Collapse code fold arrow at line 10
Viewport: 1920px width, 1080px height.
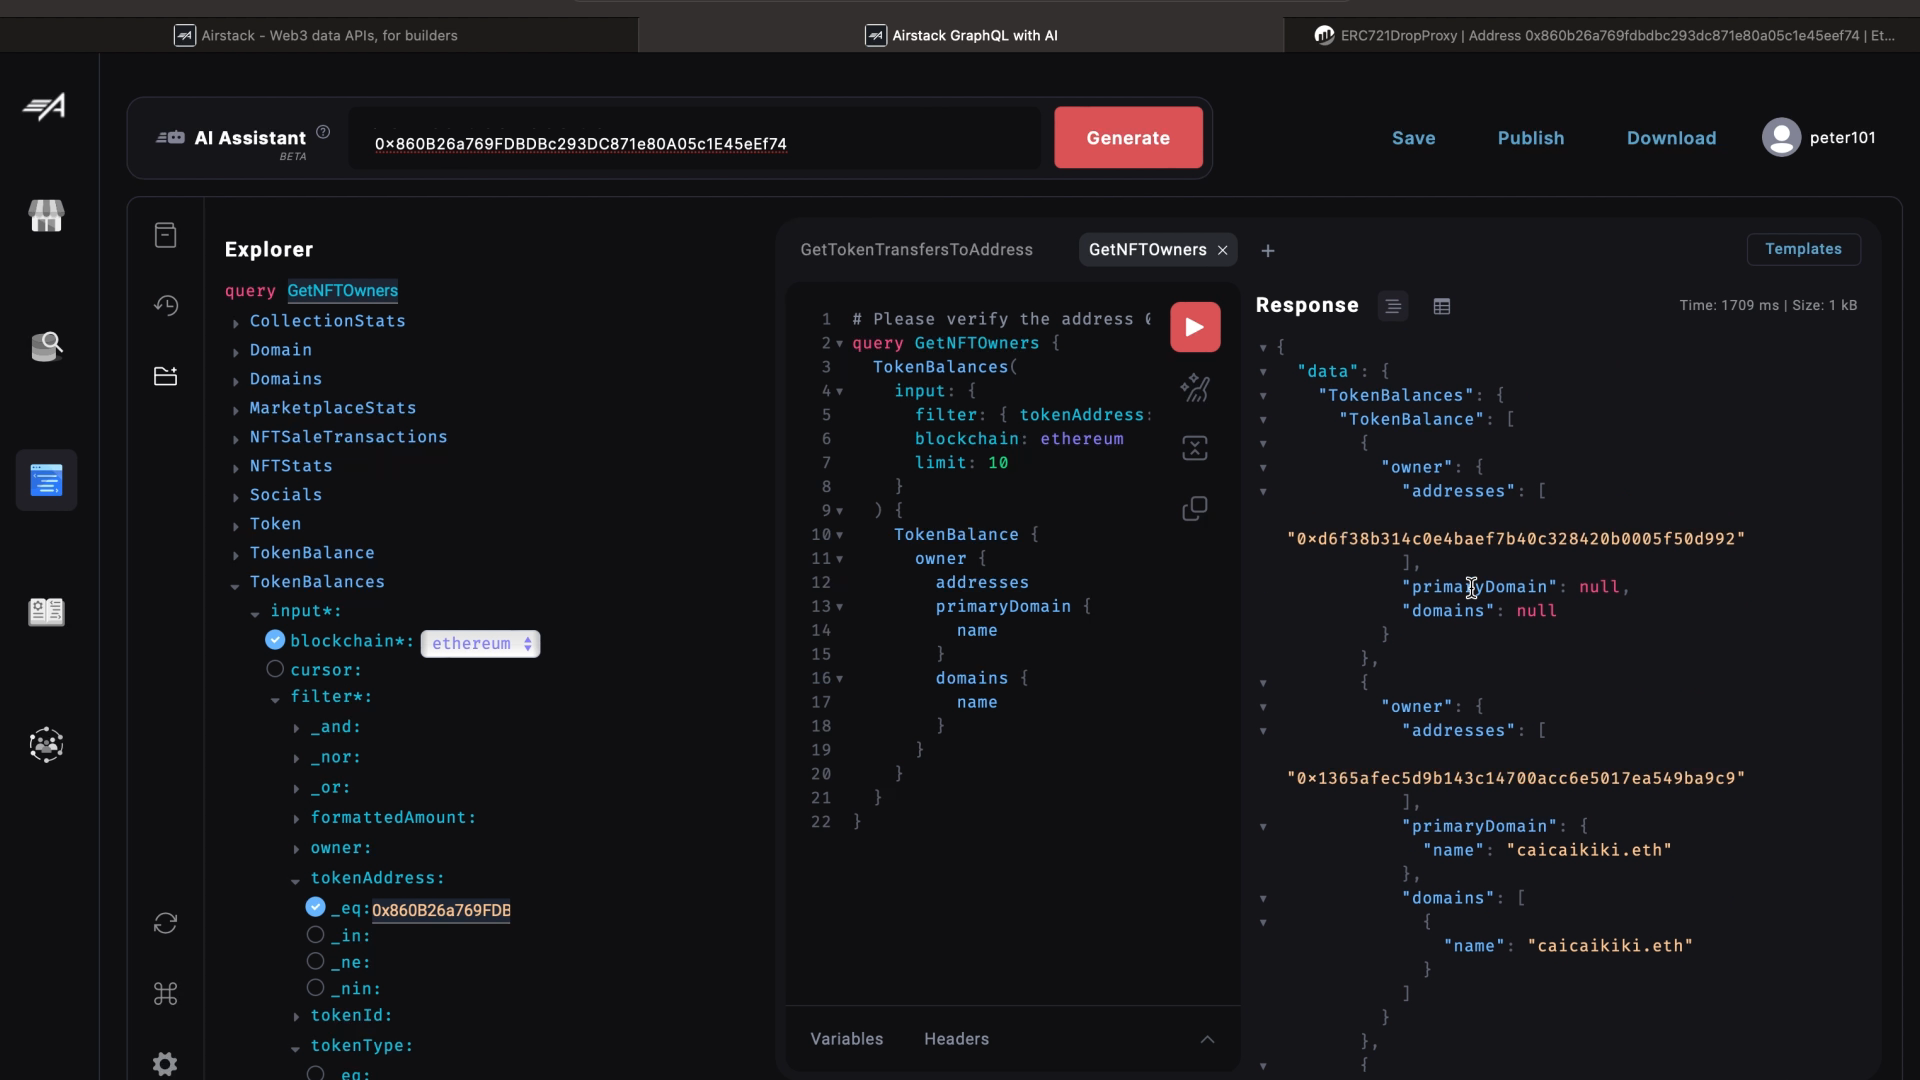(x=839, y=535)
